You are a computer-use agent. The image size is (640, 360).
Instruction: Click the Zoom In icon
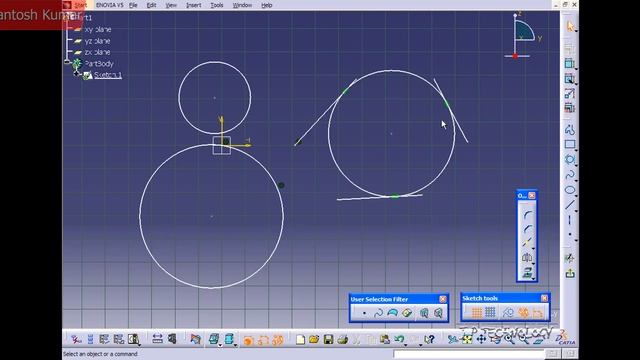tap(509, 339)
